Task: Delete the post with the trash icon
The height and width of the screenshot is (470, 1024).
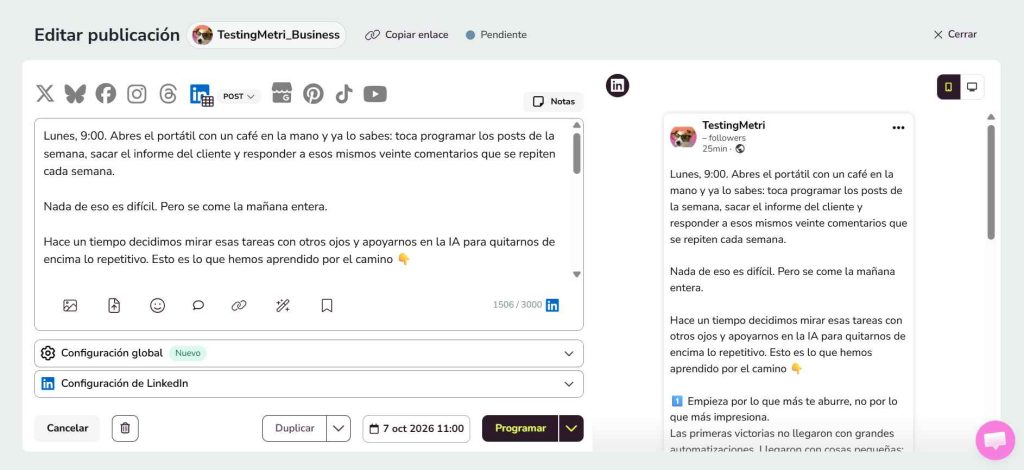Action: 125,428
